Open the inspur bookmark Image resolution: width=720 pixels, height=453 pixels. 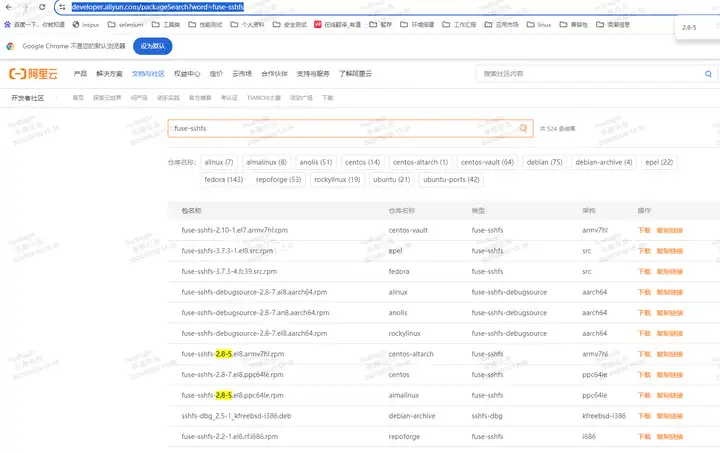tap(86, 25)
